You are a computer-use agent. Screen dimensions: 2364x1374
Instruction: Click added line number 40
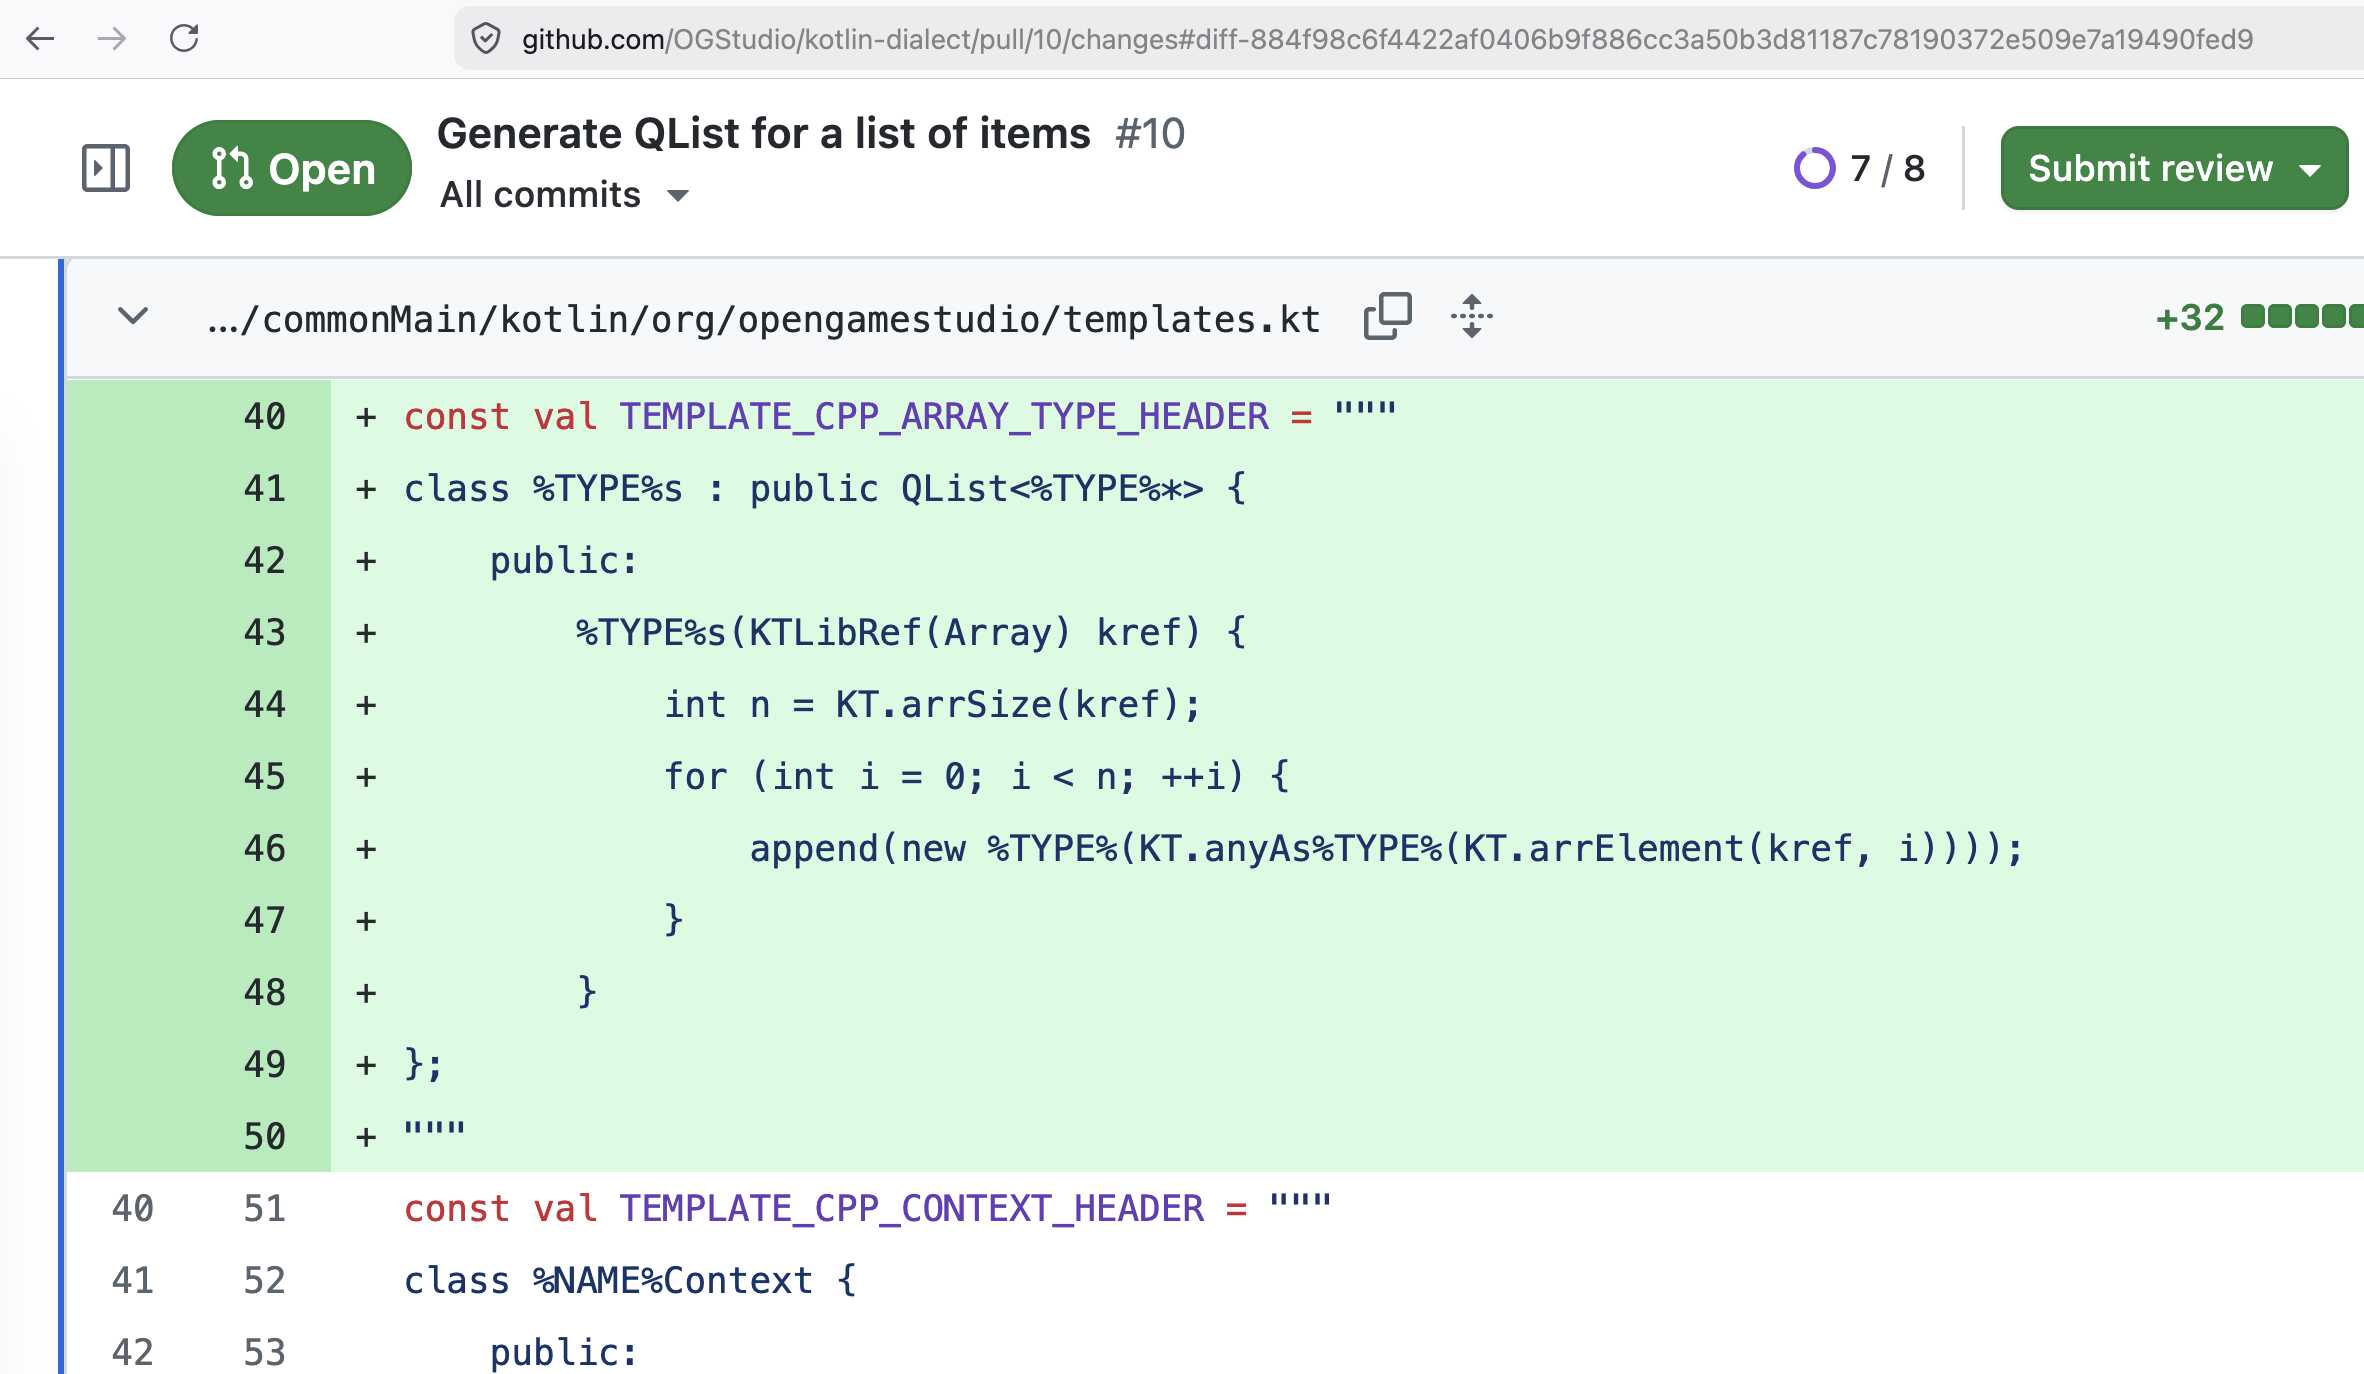tap(264, 416)
